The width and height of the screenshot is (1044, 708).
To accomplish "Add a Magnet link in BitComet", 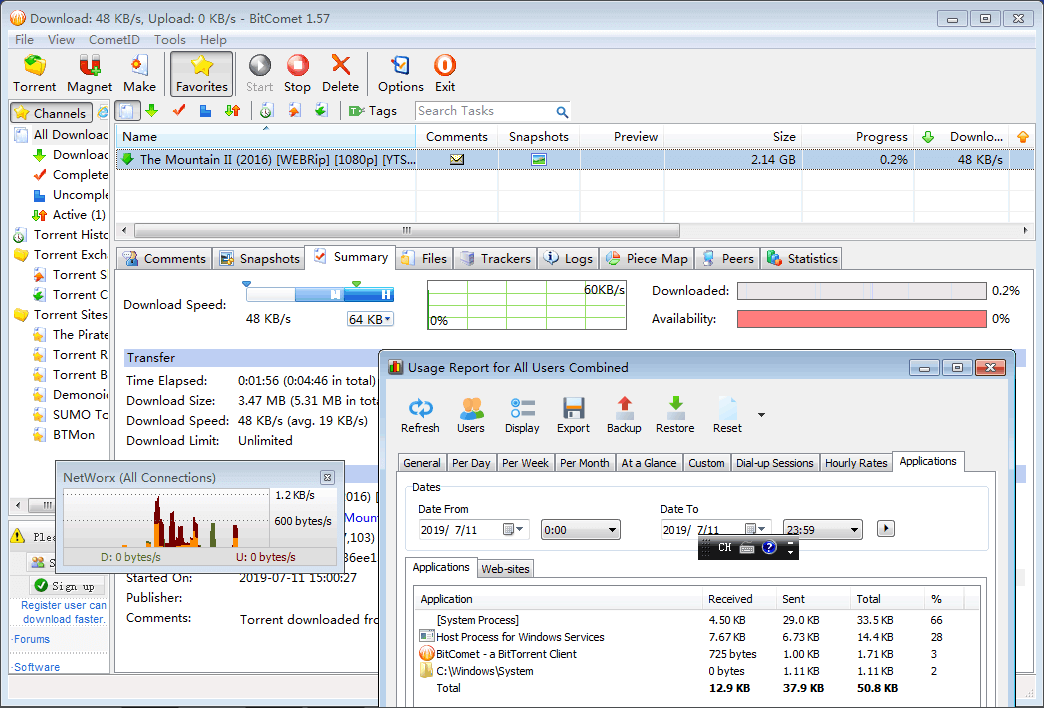I will (x=89, y=74).
